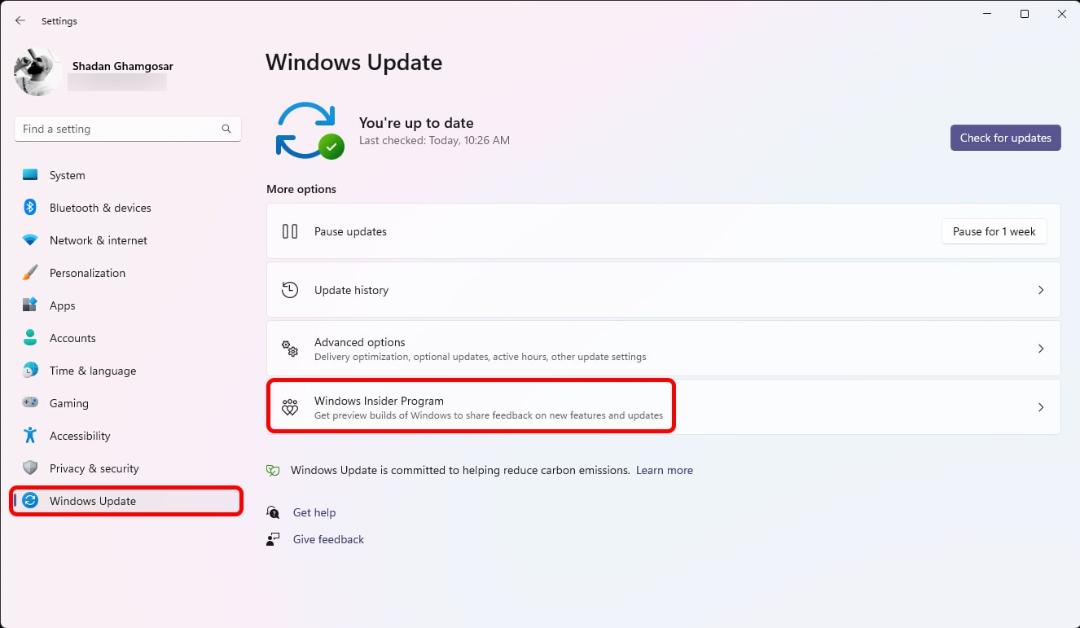Expand Advanced options chevron
The image size is (1080, 628).
pos(1040,348)
